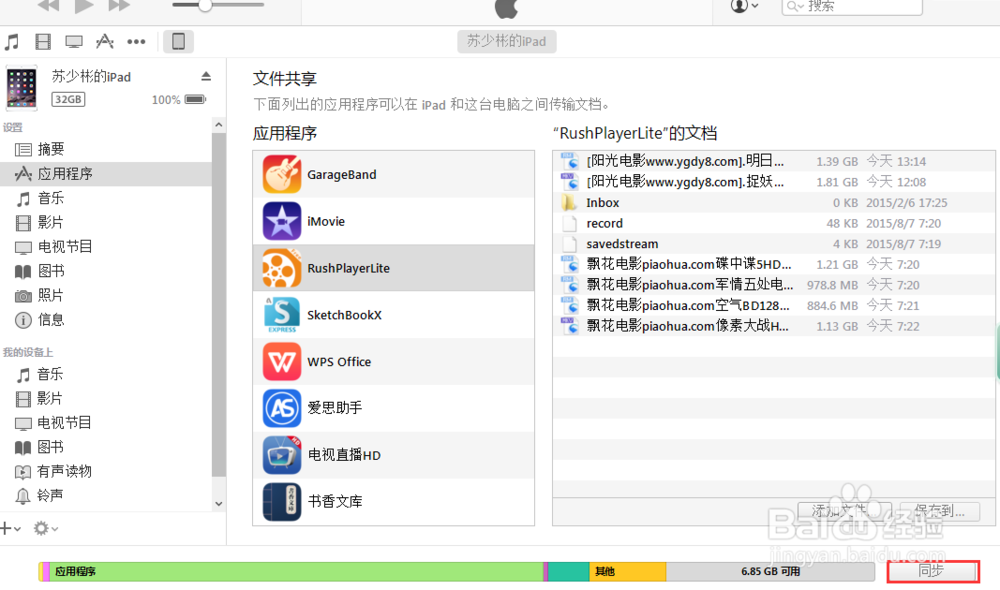The image size is (1000, 590).
Task: Select 应用程序 under settings sidebar
Action: [105, 174]
